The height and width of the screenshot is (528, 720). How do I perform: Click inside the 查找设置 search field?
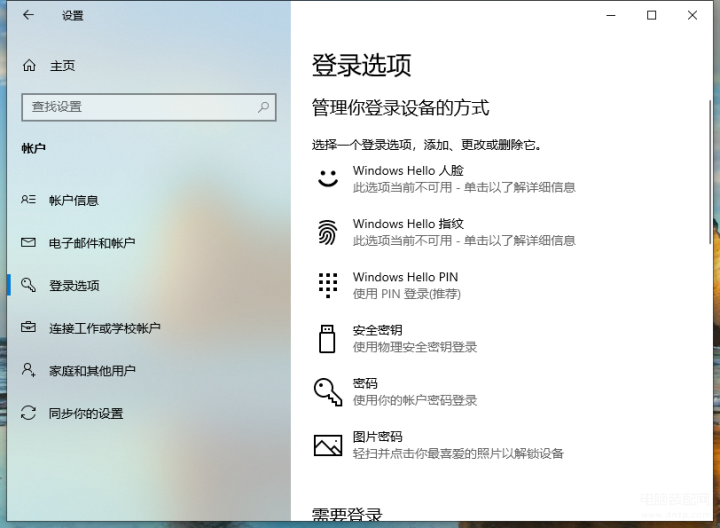click(x=149, y=107)
